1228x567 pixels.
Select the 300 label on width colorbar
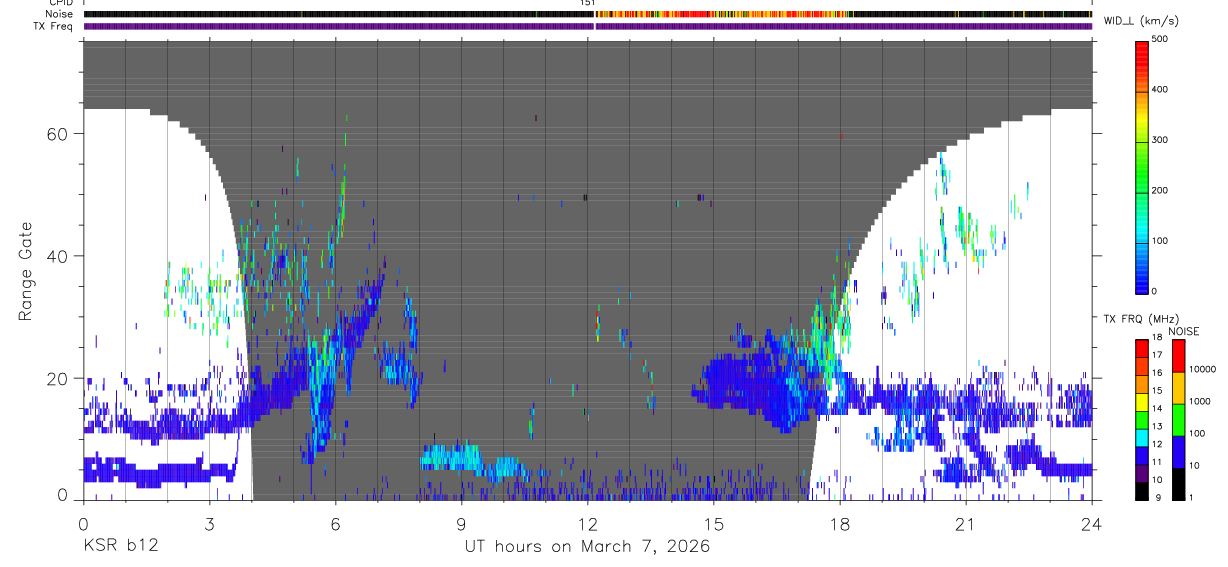click(1162, 140)
